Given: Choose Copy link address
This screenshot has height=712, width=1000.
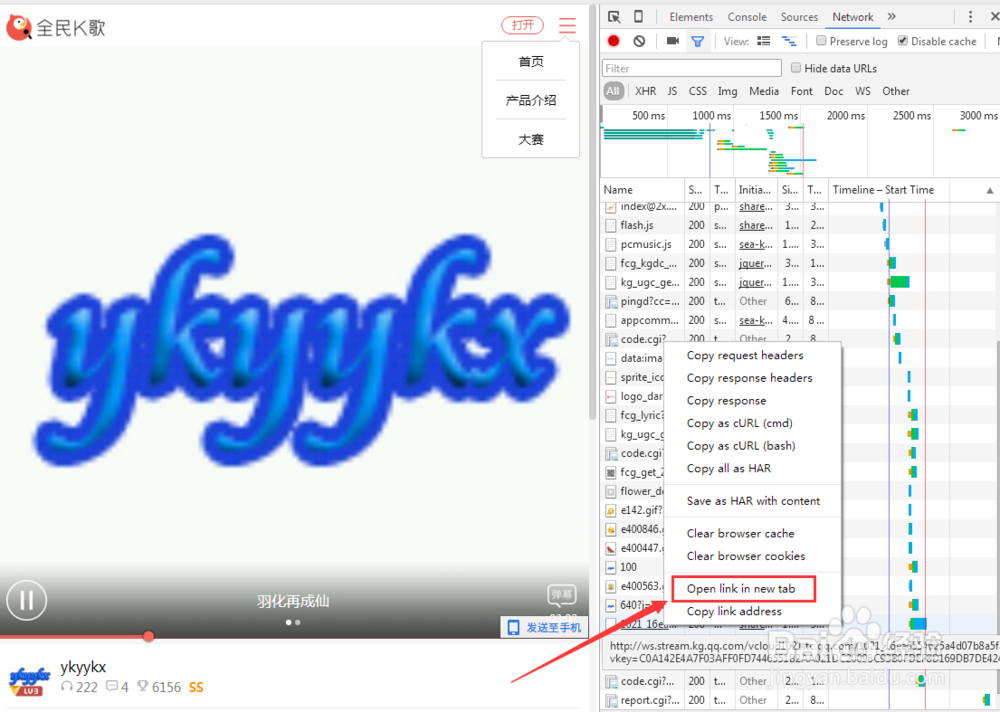Looking at the screenshot, I should point(734,611).
